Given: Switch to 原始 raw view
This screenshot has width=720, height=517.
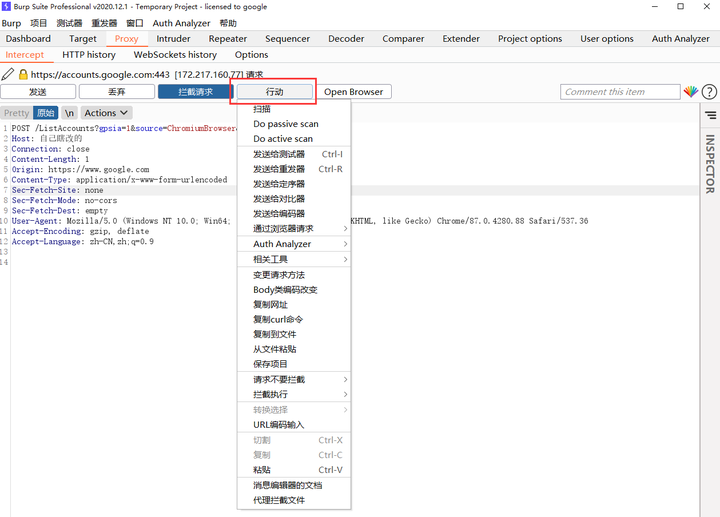Looking at the screenshot, I should tap(45, 113).
